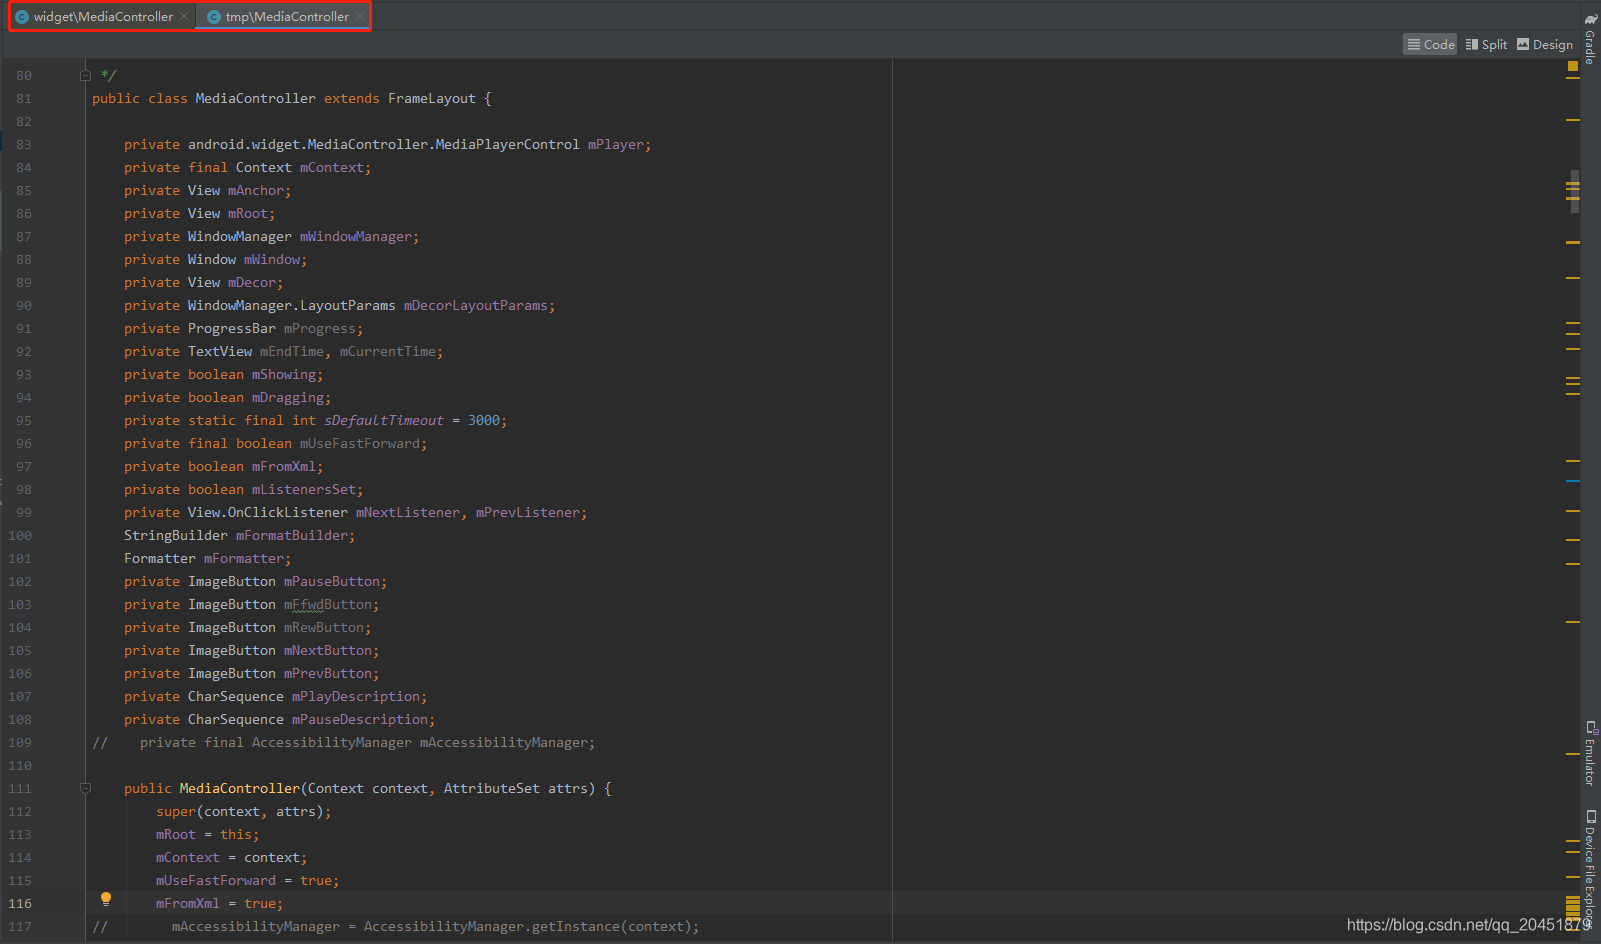Click 'mDecorLayoutParams' on line 90
The image size is (1601, 944).
475,305
